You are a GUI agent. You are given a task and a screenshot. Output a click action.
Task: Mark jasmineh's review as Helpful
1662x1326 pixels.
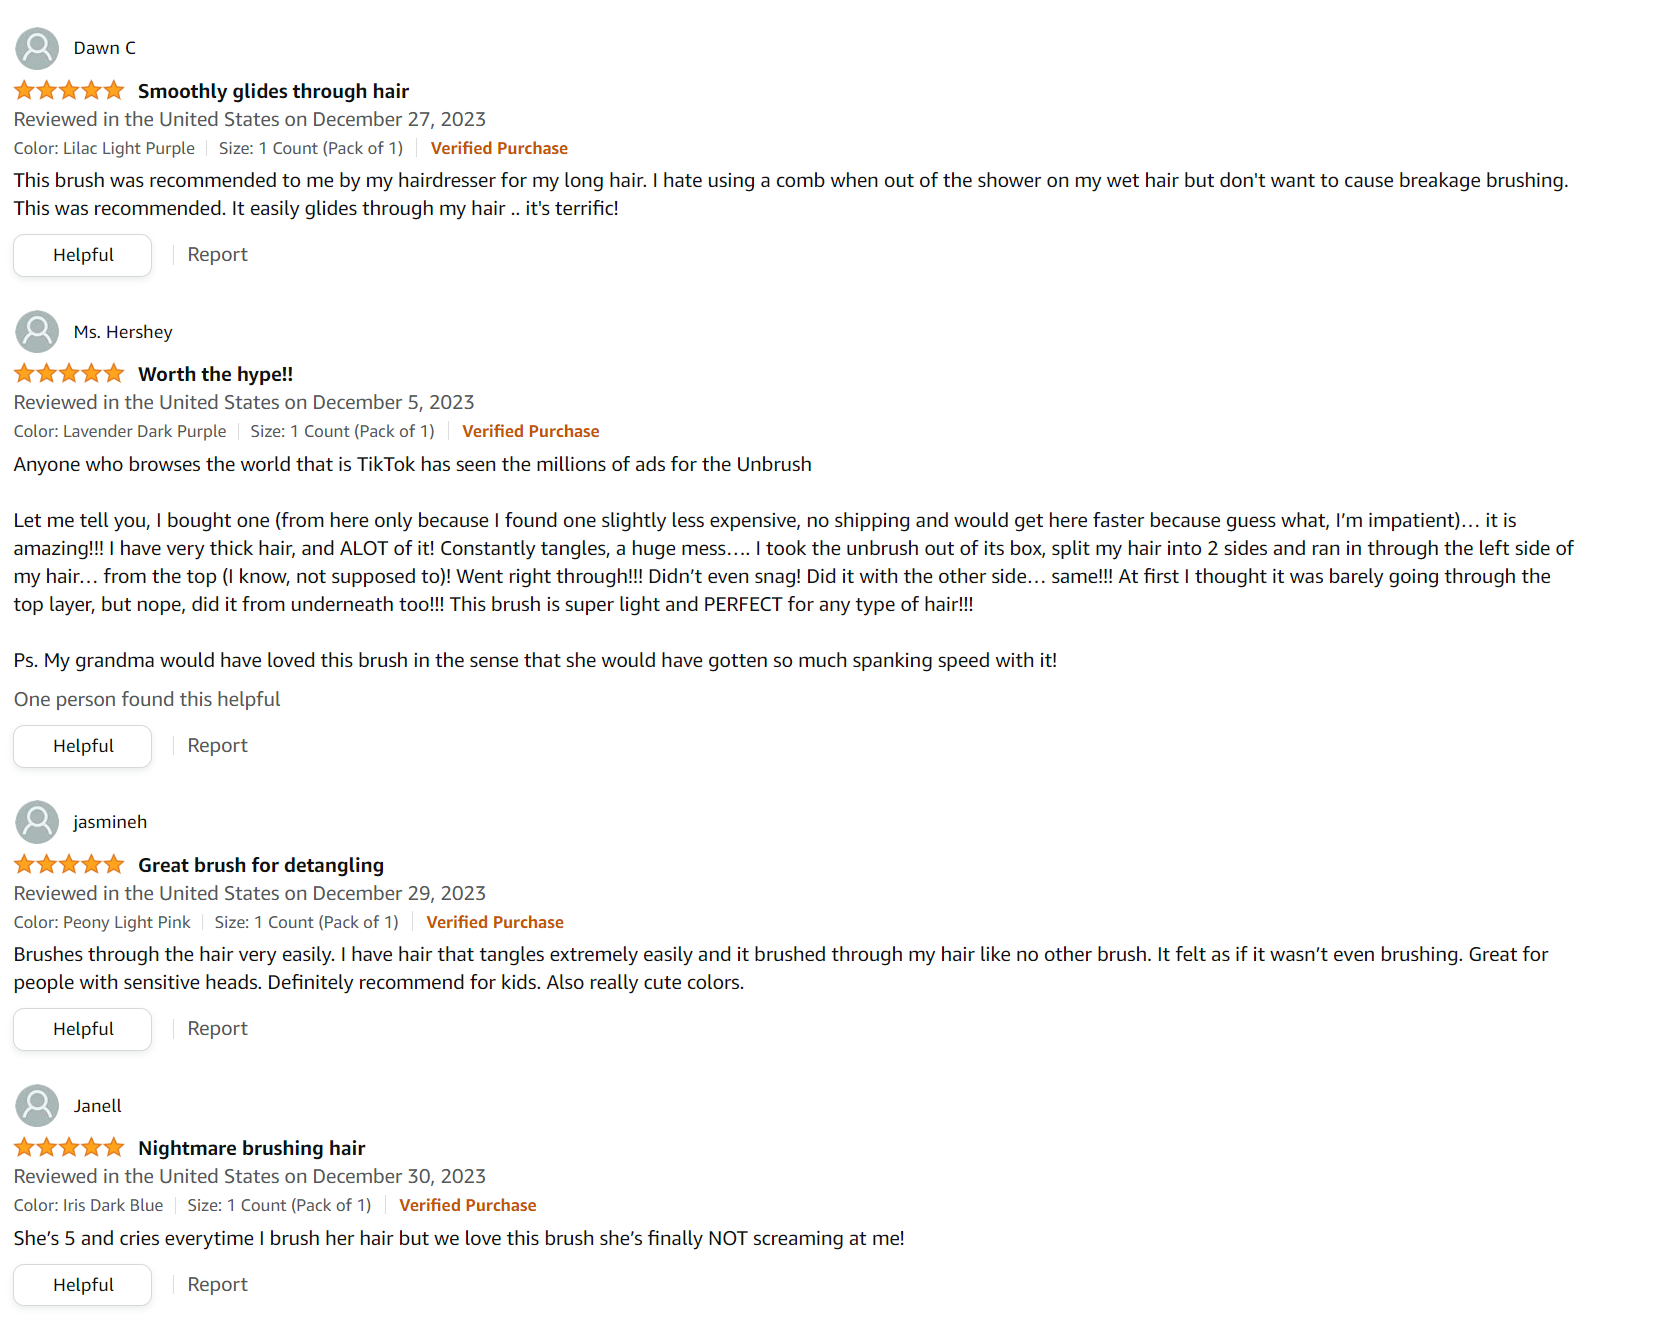tap(83, 1029)
